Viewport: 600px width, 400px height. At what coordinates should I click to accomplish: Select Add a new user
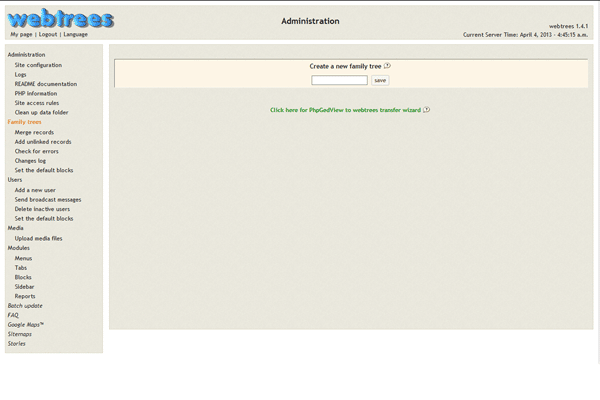coord(35,190)
